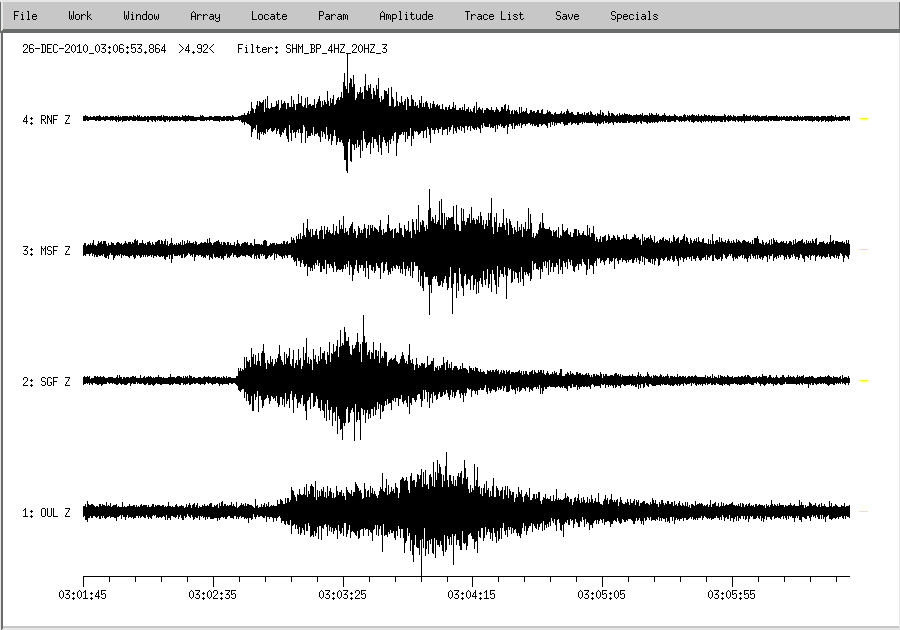Image resolution: width=900 pixels, height=630 pixels.
Task: Select the OUL Z trace label
Action: click(46, 513)
